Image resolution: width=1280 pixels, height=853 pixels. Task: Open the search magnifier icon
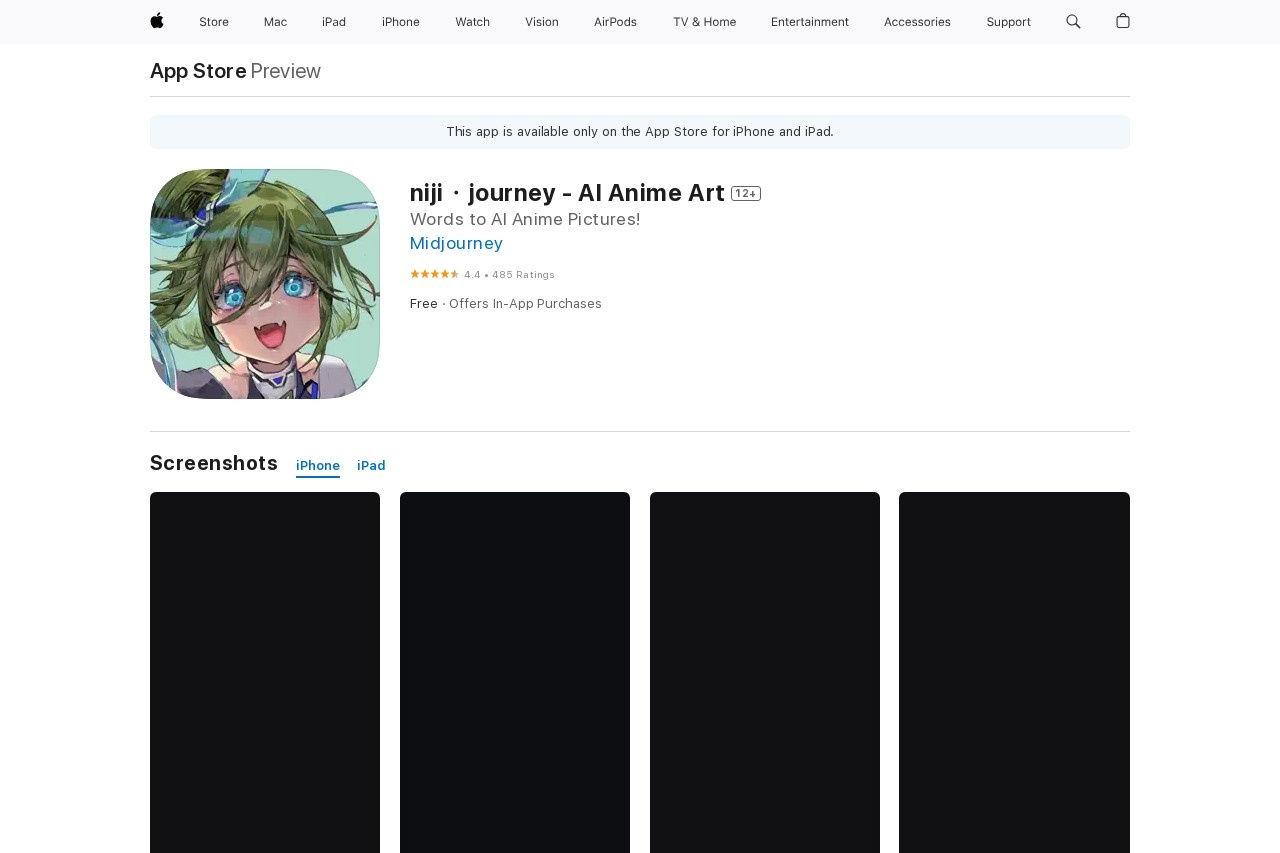1073,21
